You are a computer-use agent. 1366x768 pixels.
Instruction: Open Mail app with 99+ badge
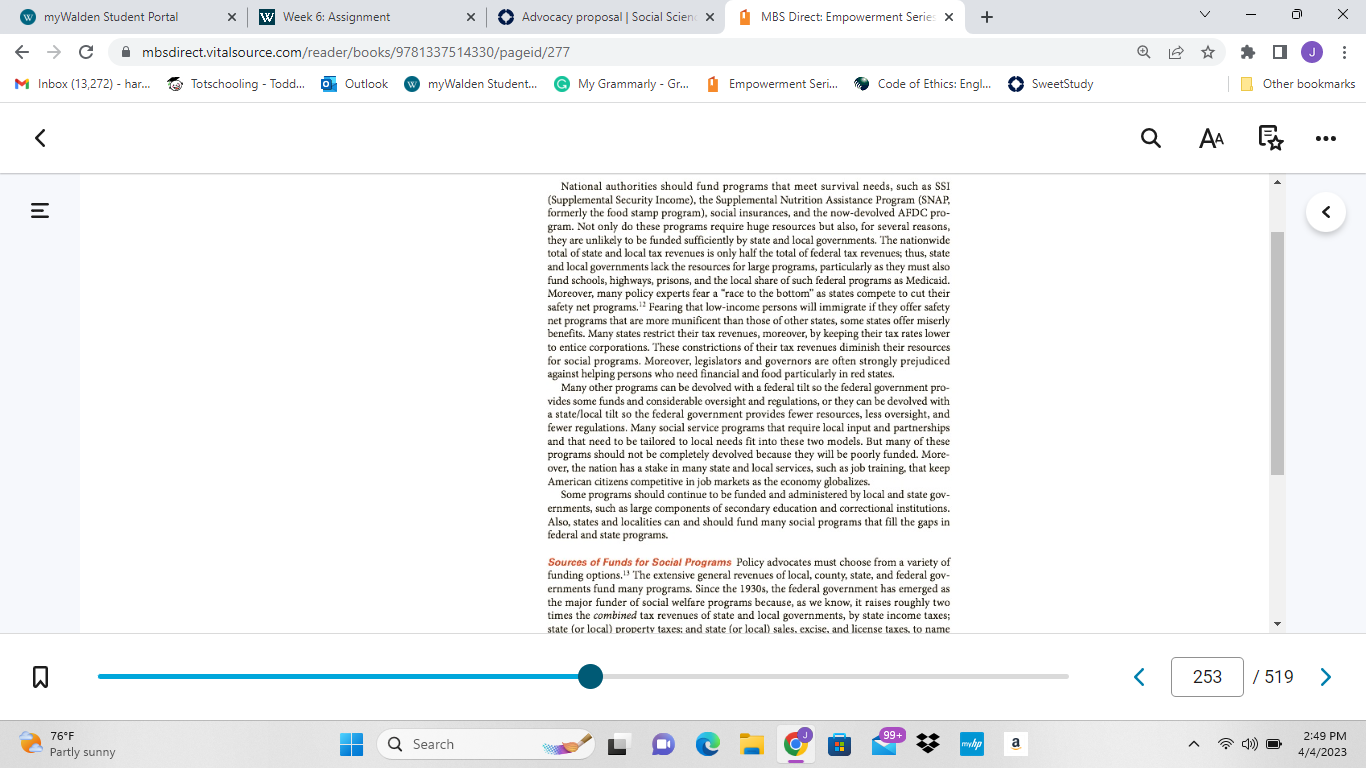tap(886, 743)
